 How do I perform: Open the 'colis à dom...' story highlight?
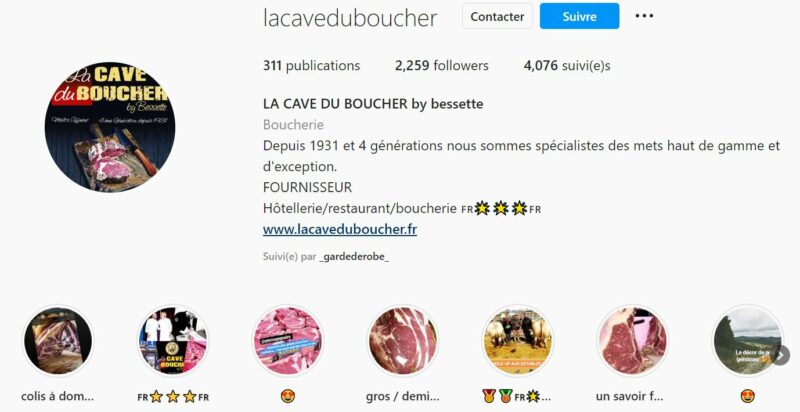click(58, 341)
